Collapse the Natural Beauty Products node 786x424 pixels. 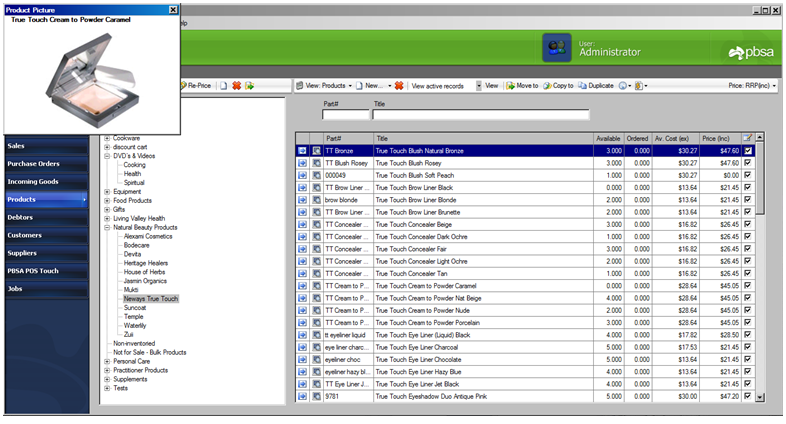(x=107, y=227)
